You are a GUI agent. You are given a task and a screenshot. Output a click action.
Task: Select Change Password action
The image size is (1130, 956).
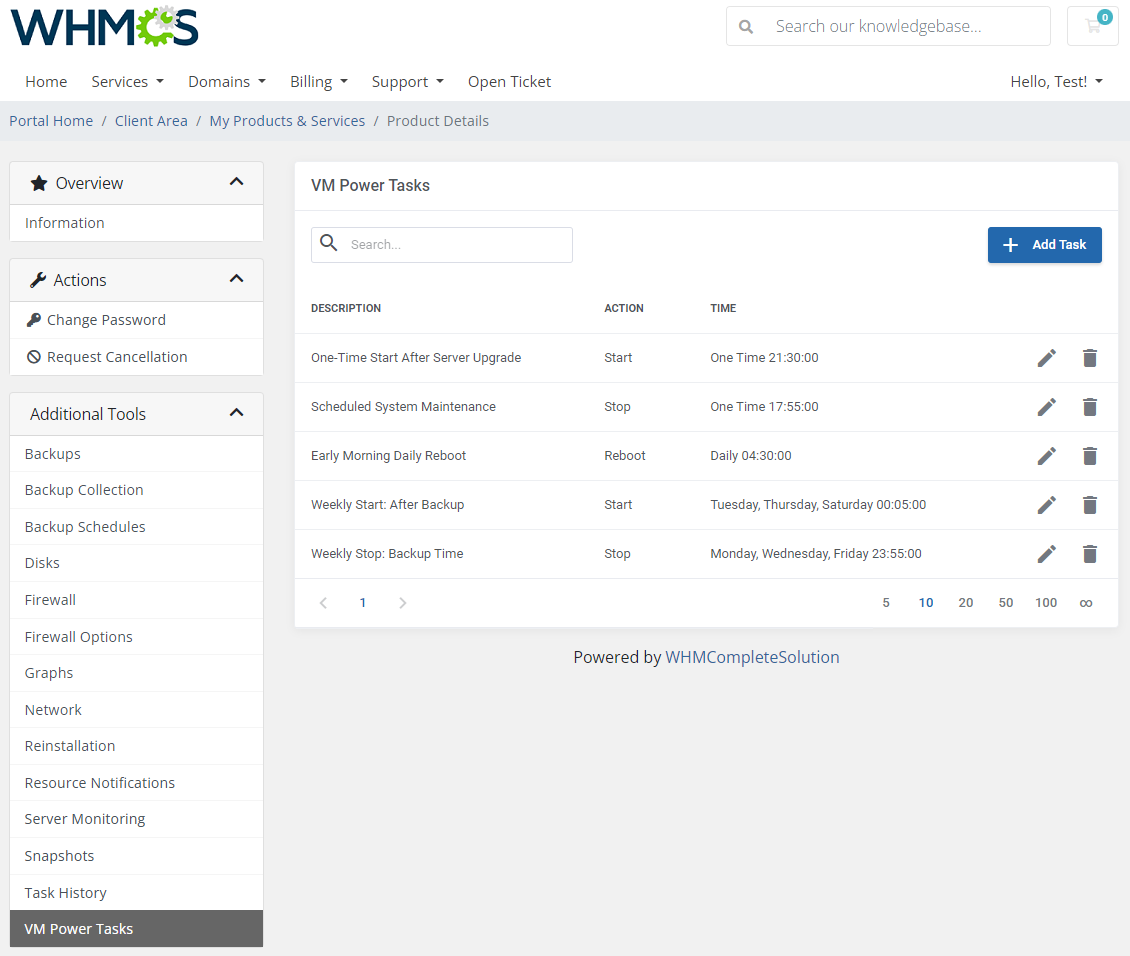(136, 320)
